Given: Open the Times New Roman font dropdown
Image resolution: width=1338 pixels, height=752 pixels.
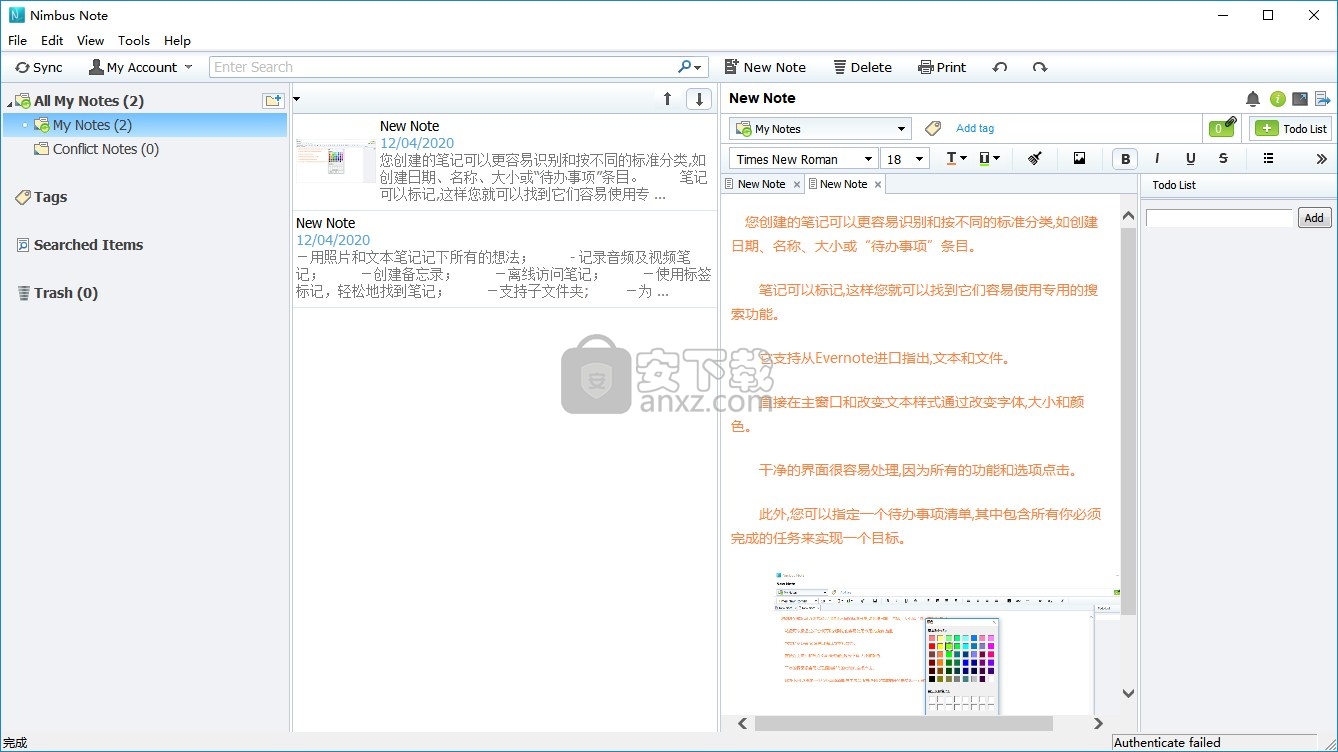Looking at the screenshot, I should [804, 159].
